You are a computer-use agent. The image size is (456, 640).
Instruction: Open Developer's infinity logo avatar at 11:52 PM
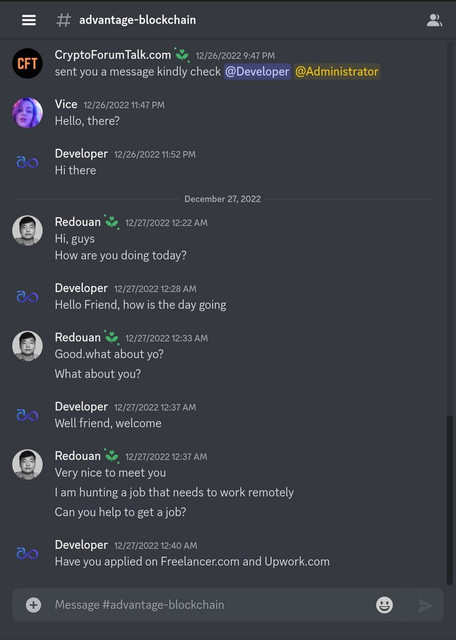pyautogui.click(x=27, y=162)
